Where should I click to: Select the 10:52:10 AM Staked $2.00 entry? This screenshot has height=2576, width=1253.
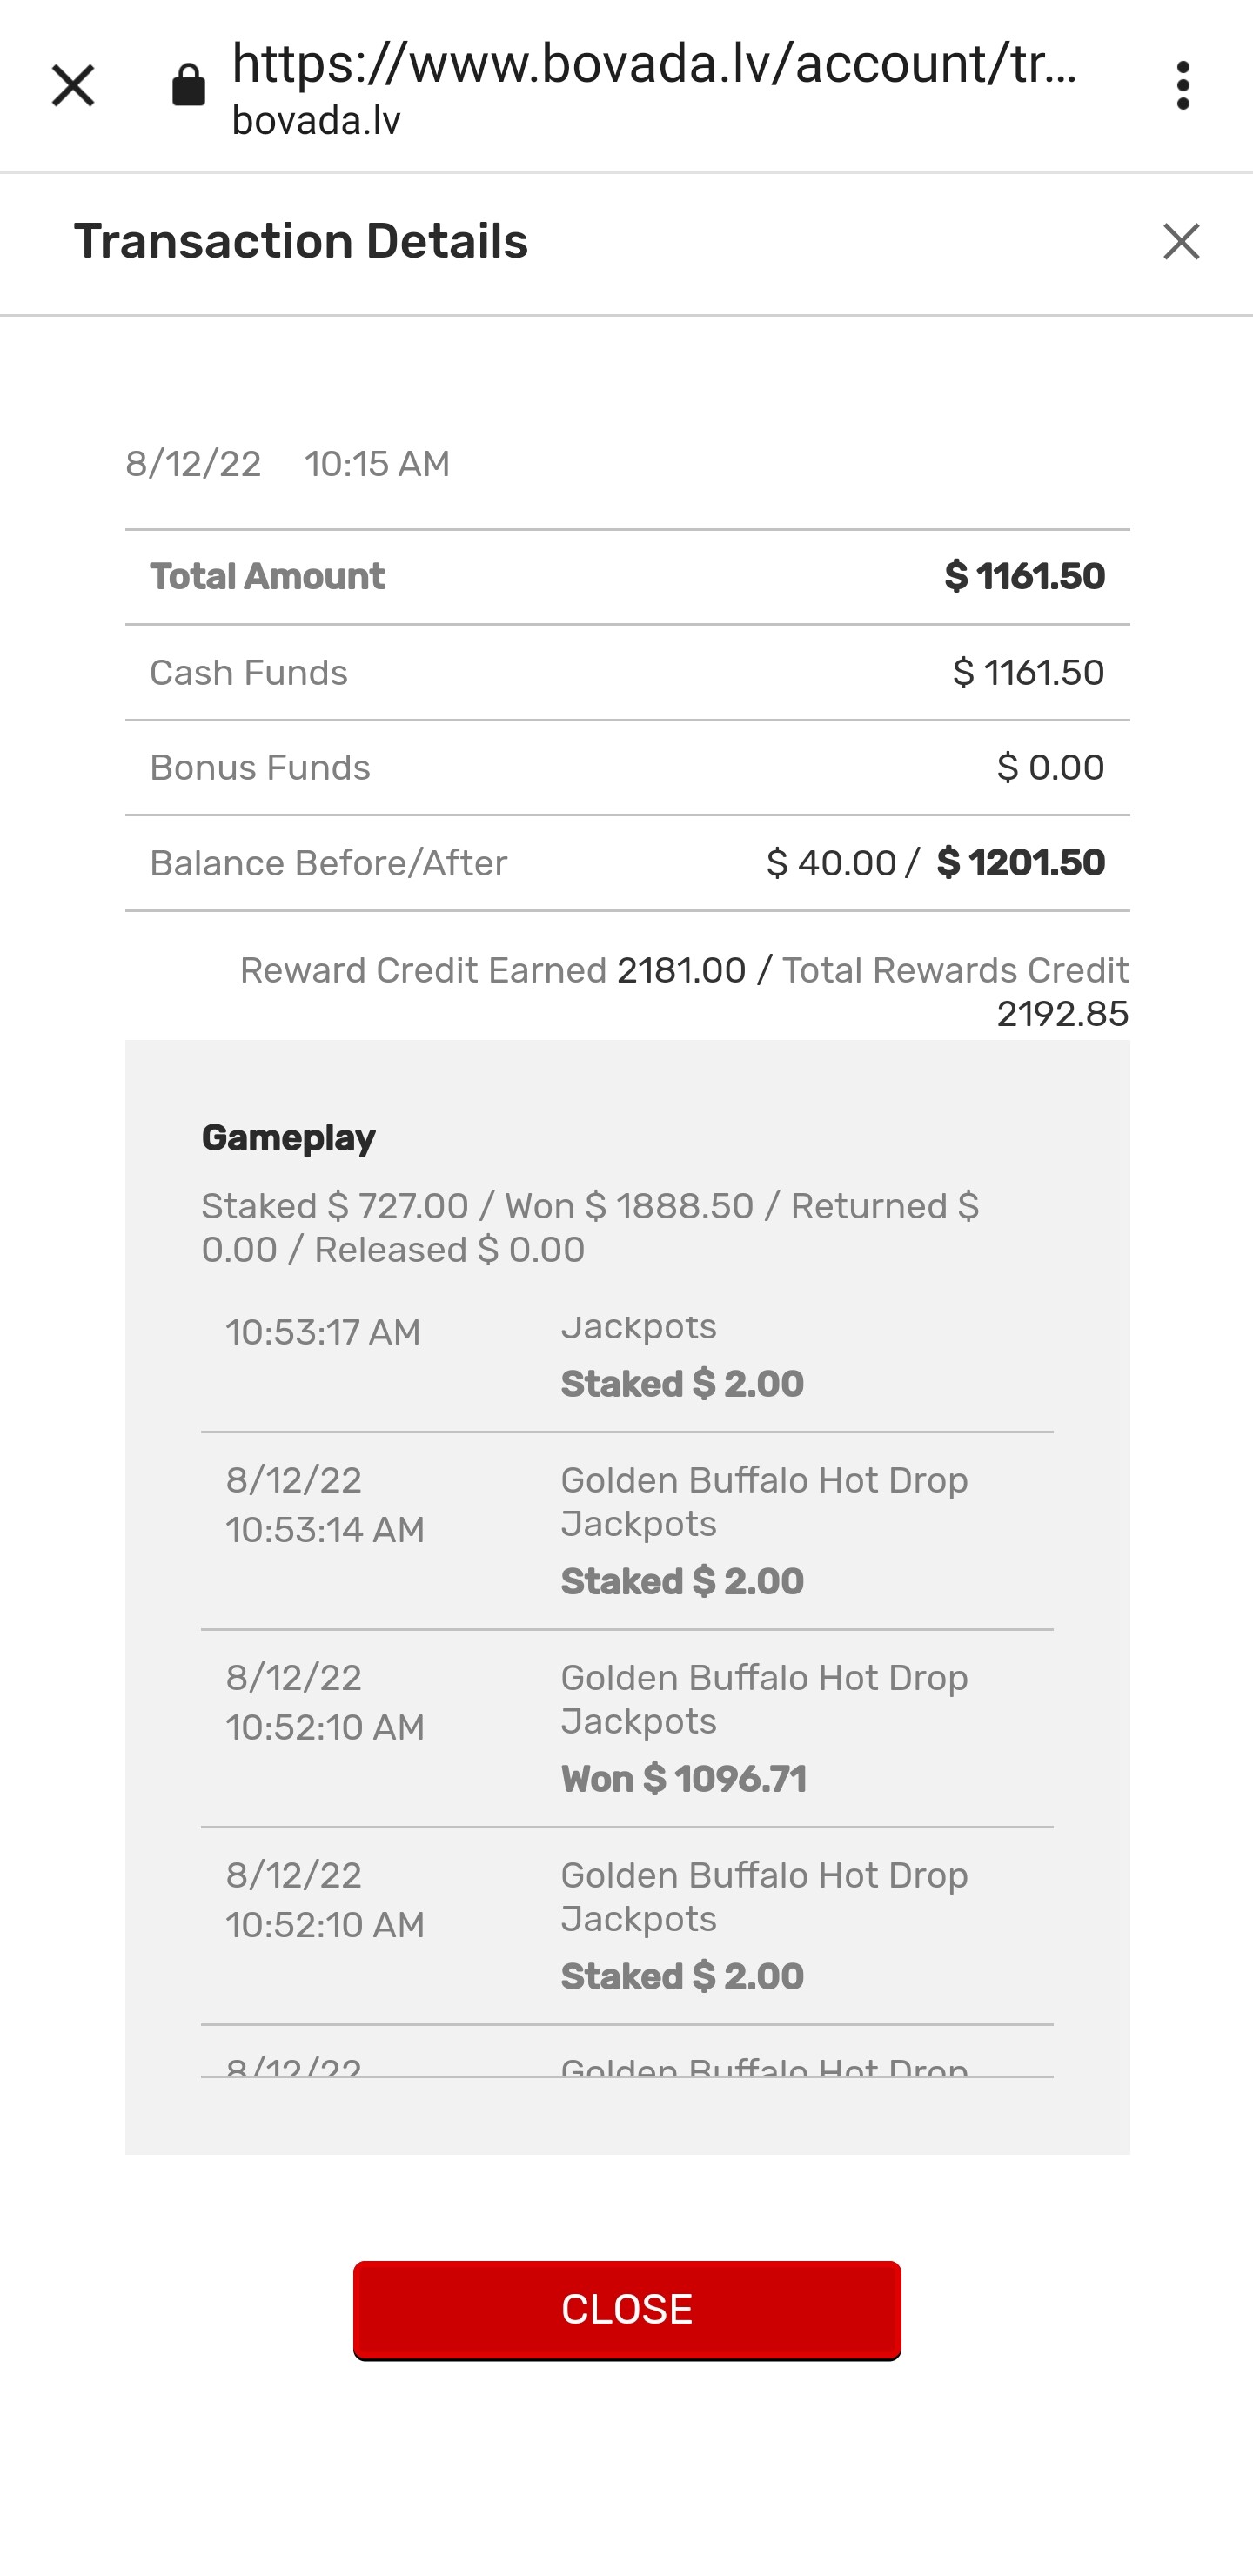coord(627,1926)
